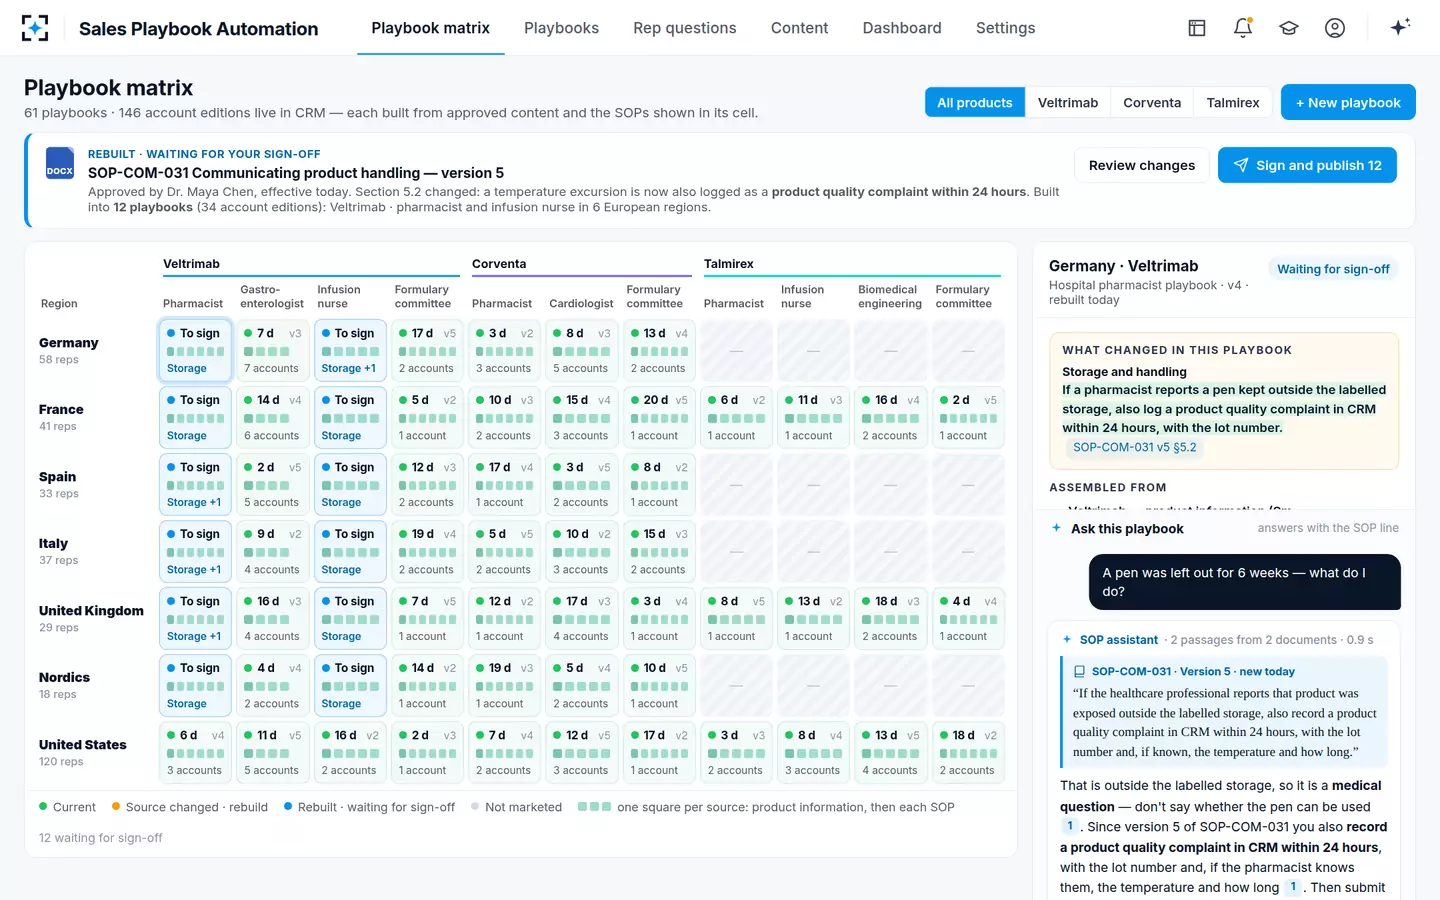Click citation badge 1 after 'how long'

(1293, 887)
